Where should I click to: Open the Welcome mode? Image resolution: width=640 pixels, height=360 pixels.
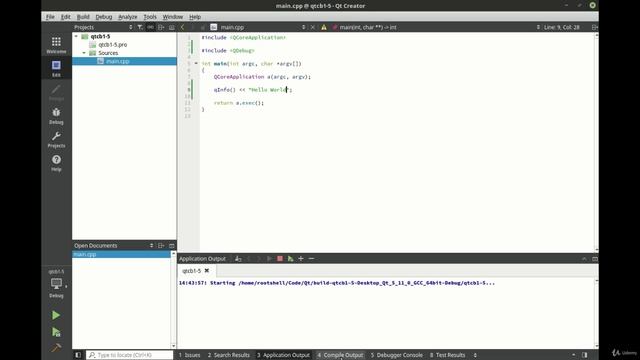pos(56,45)
